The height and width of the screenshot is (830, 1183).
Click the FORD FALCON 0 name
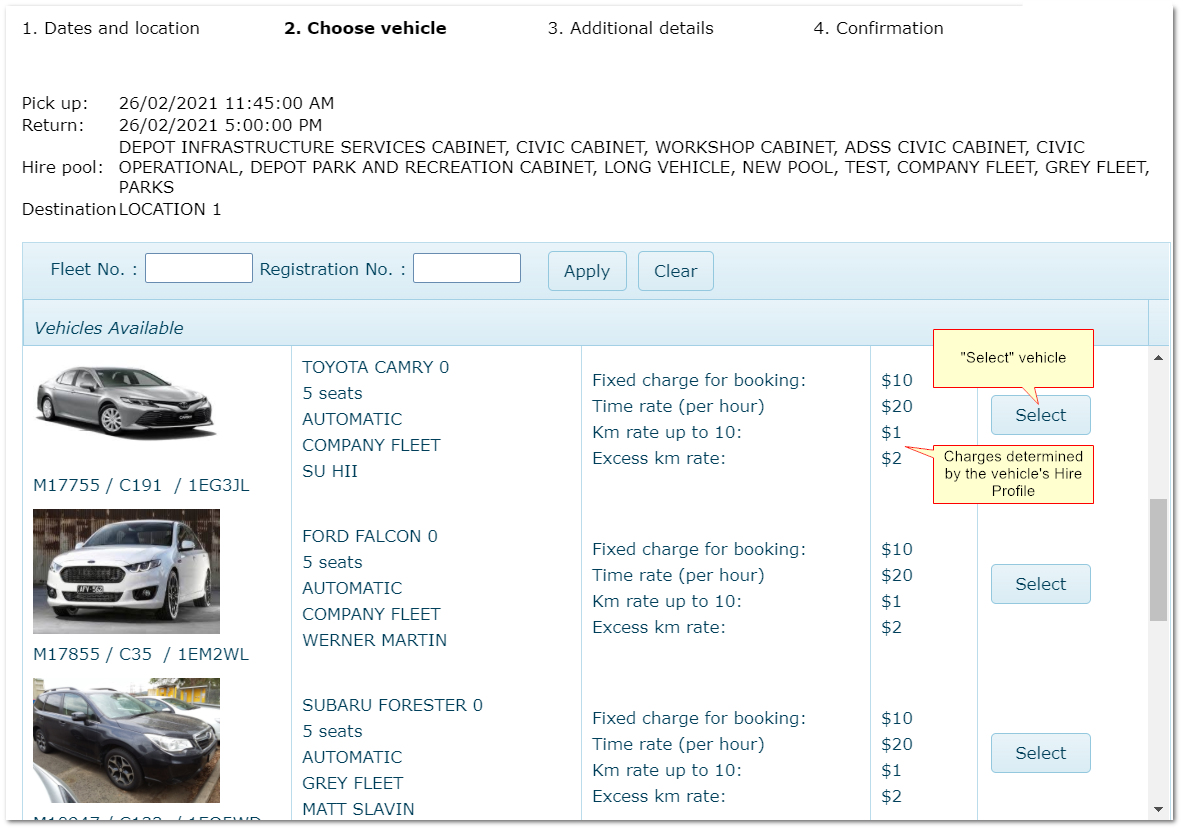(369, 536)
